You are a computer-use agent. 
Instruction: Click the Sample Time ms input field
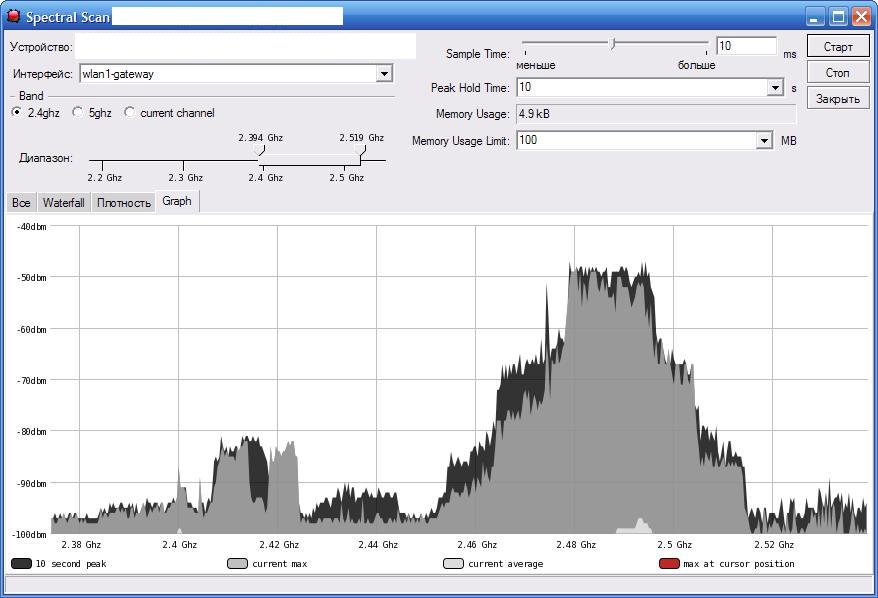(x=746, y=46)
